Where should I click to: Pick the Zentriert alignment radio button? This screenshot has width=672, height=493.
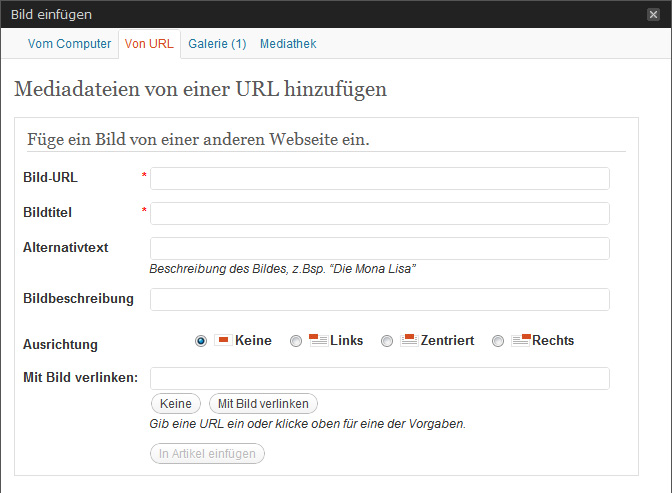click(x=387, y=341)
